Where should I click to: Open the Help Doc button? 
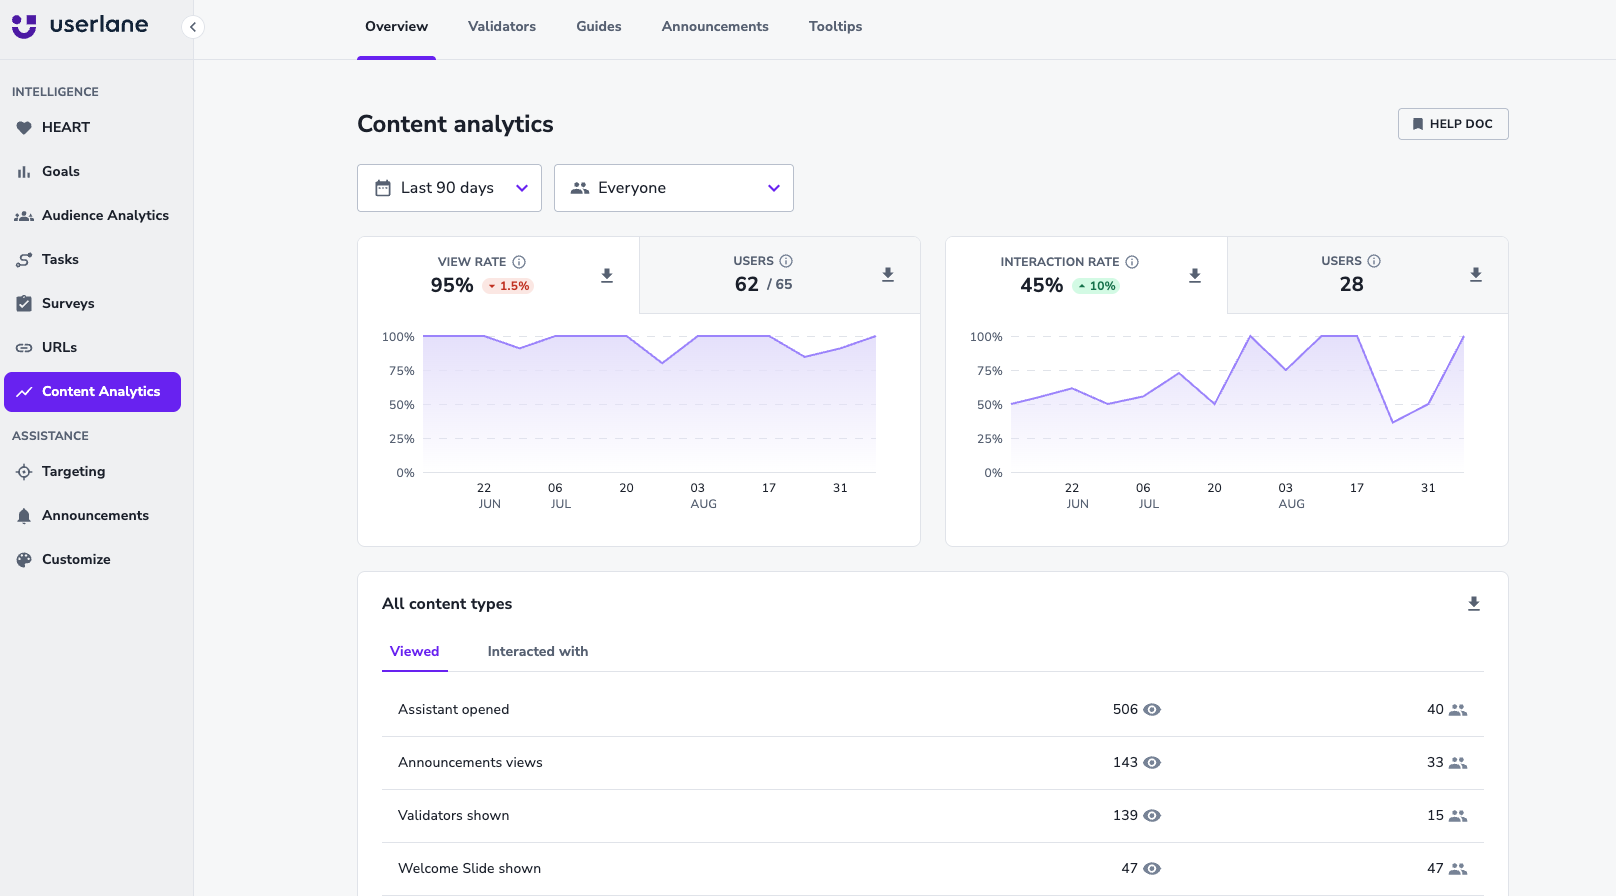click(1453, 124)
